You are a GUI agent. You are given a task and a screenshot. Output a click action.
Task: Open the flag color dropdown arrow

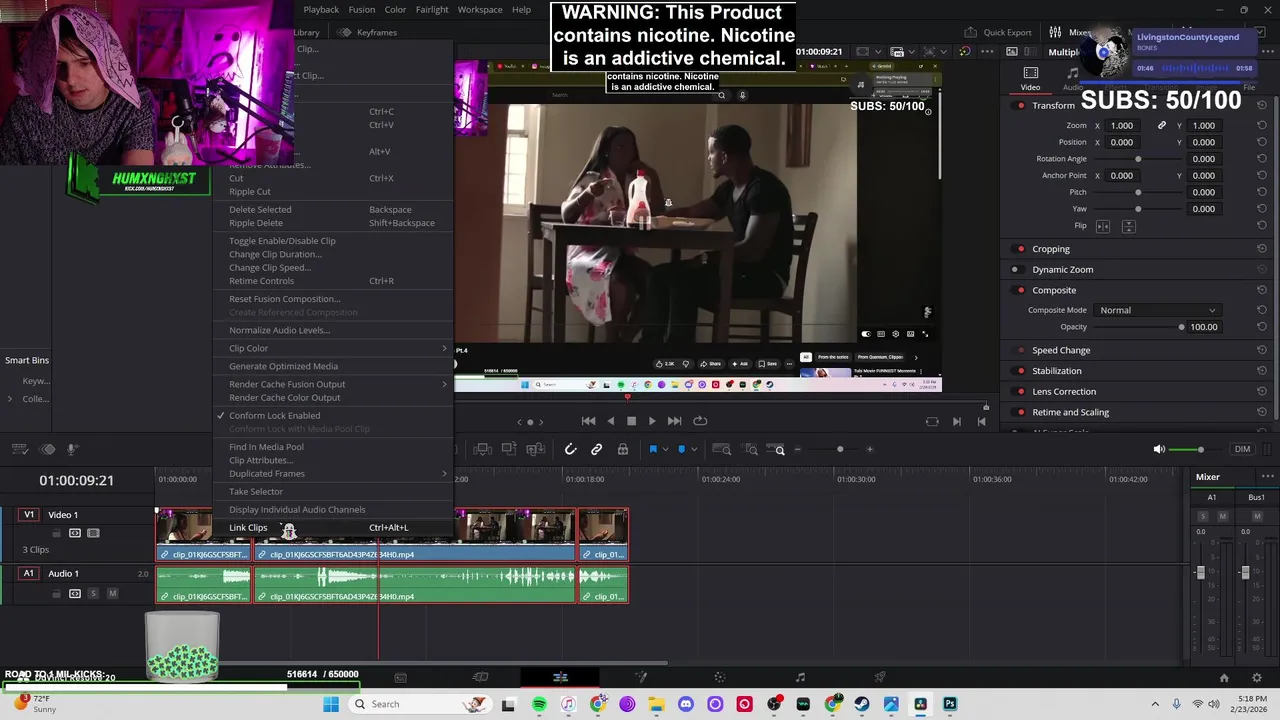coord(665,450)
